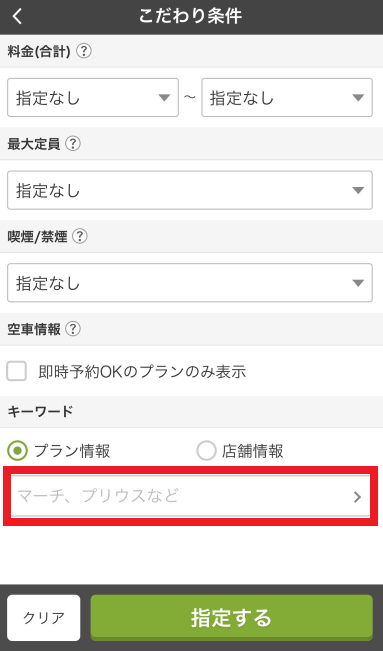Open the 最大定員 dropdown
Image resolution: width=383 pixels, height=651 pixels.
pyautogui.click(x=190, y=190)
